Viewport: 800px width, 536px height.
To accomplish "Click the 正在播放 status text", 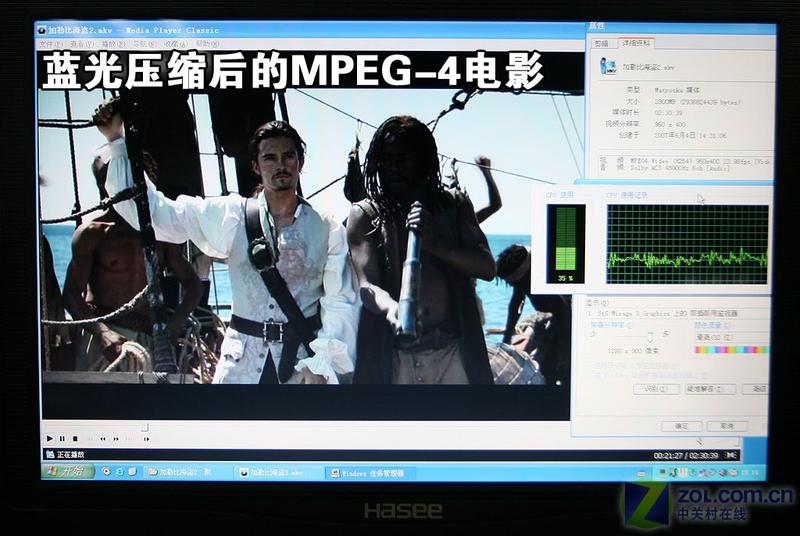I will click(71, 454).
